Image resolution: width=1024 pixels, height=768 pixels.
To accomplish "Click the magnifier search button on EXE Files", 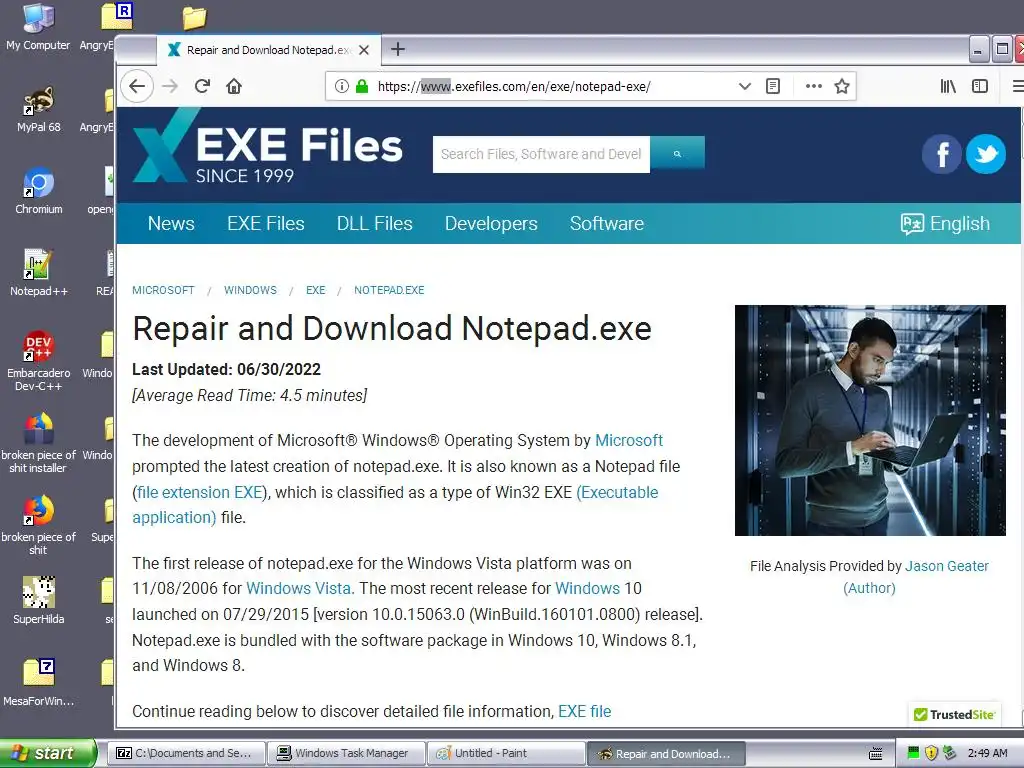I will click(677, 154).
